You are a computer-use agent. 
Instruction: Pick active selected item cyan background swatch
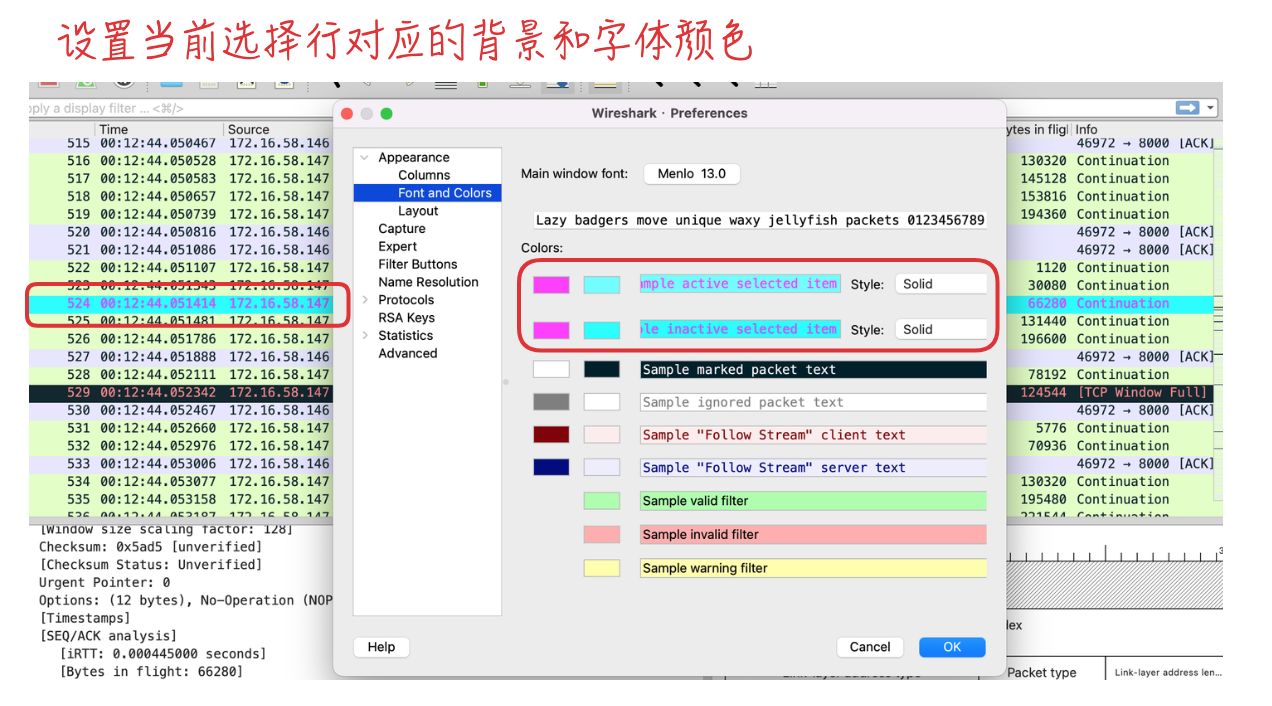(602, 285)
